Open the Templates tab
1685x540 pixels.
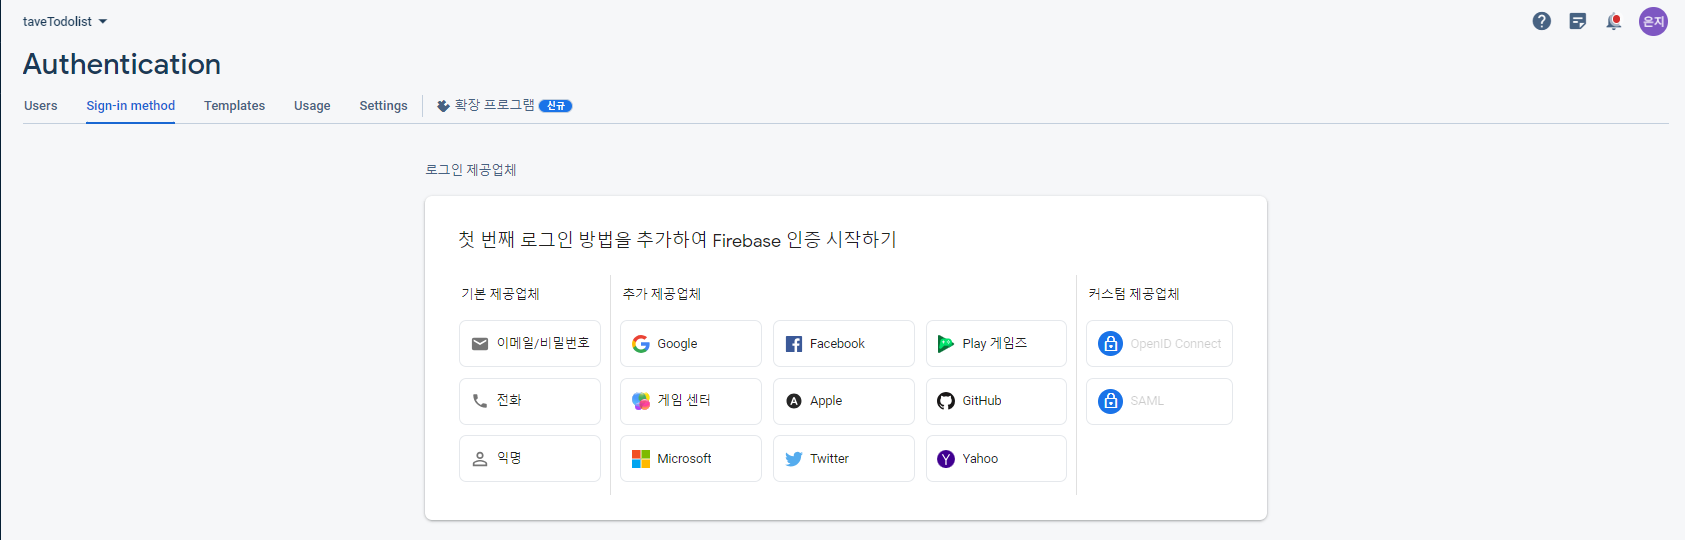[x=234, y=106]
